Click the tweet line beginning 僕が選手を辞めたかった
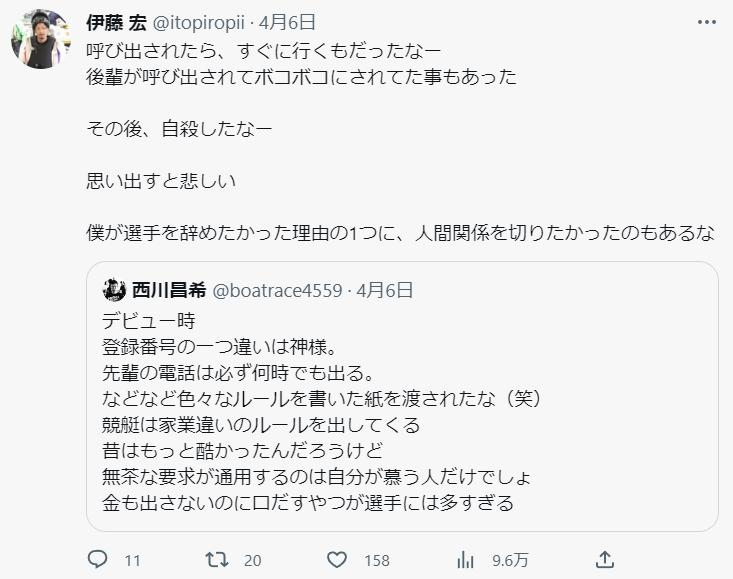Screen dimensions: 733x579 tap(400, 233)
